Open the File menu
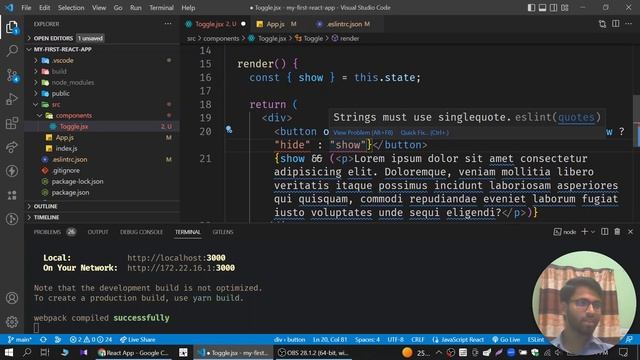The height and width of the screenshot is (360, 640). coord(26,7)
